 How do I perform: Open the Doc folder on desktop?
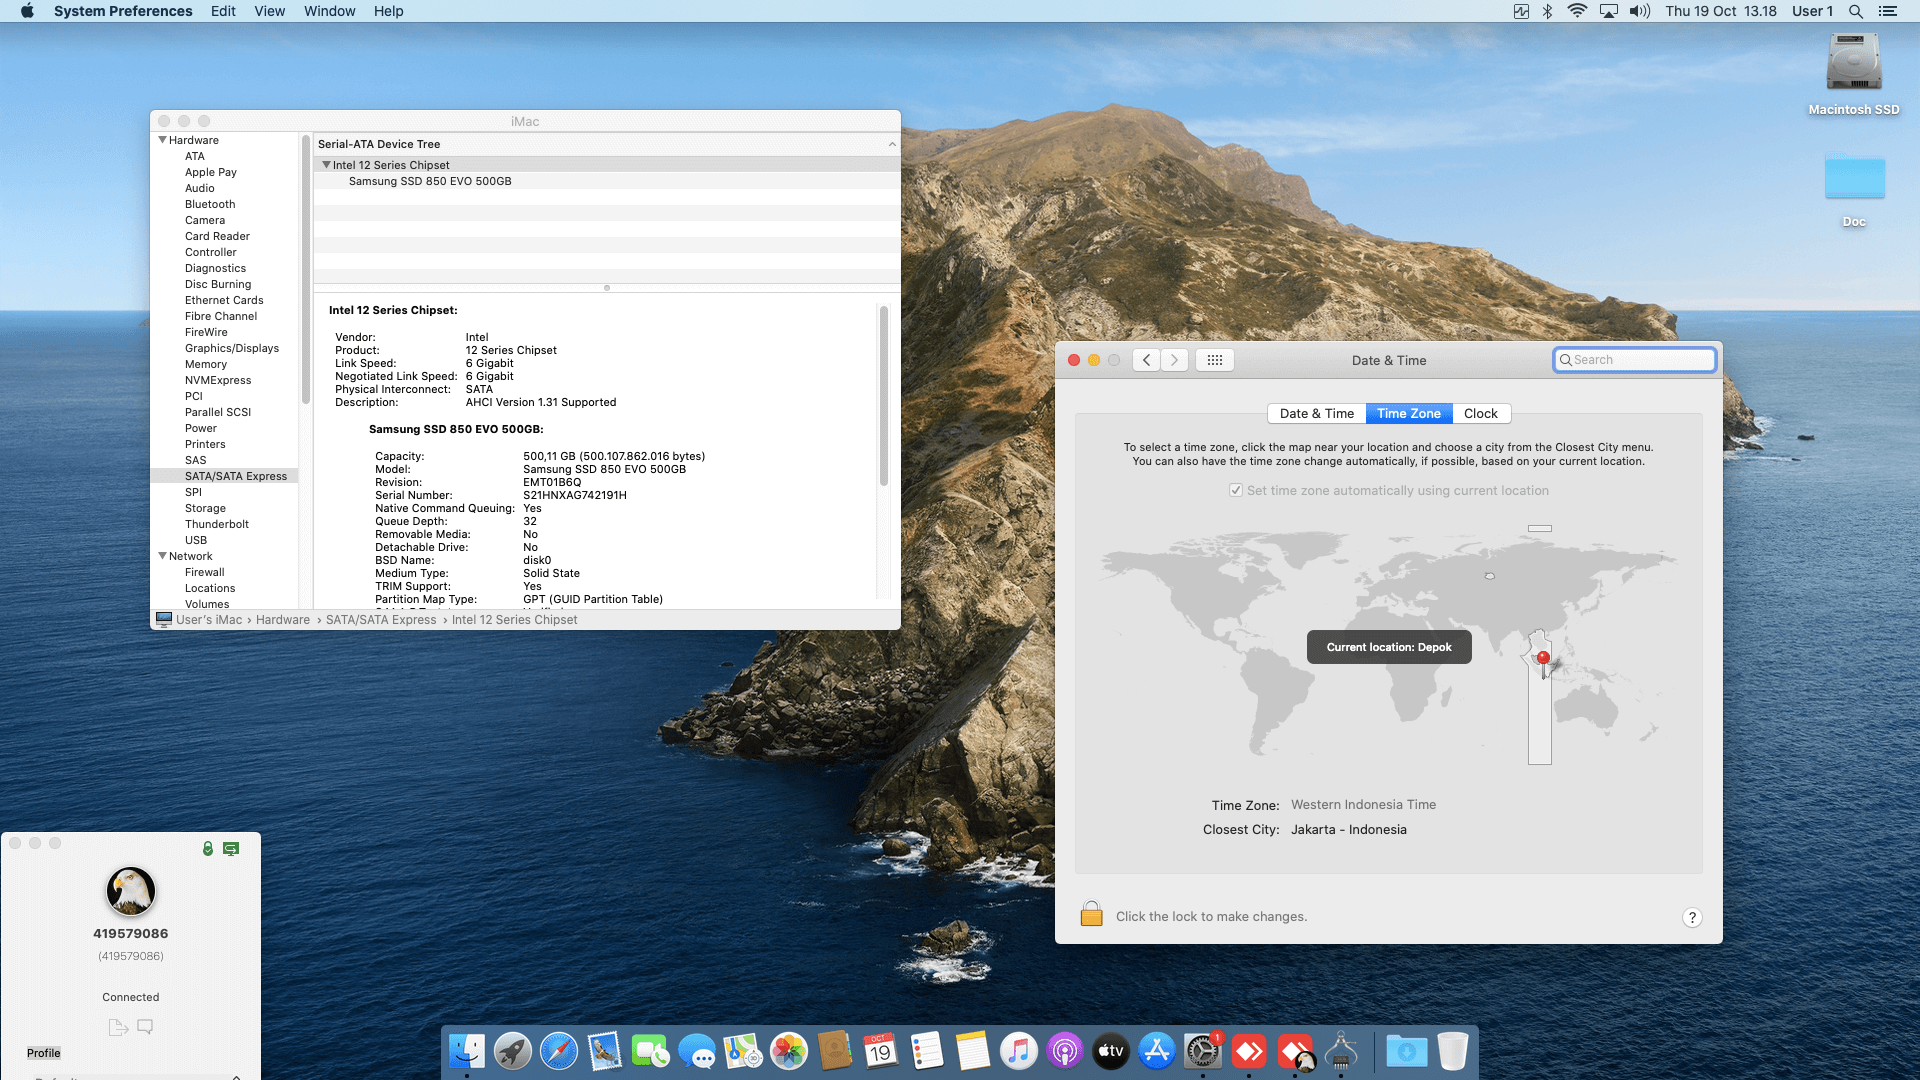click(1855, 178)
